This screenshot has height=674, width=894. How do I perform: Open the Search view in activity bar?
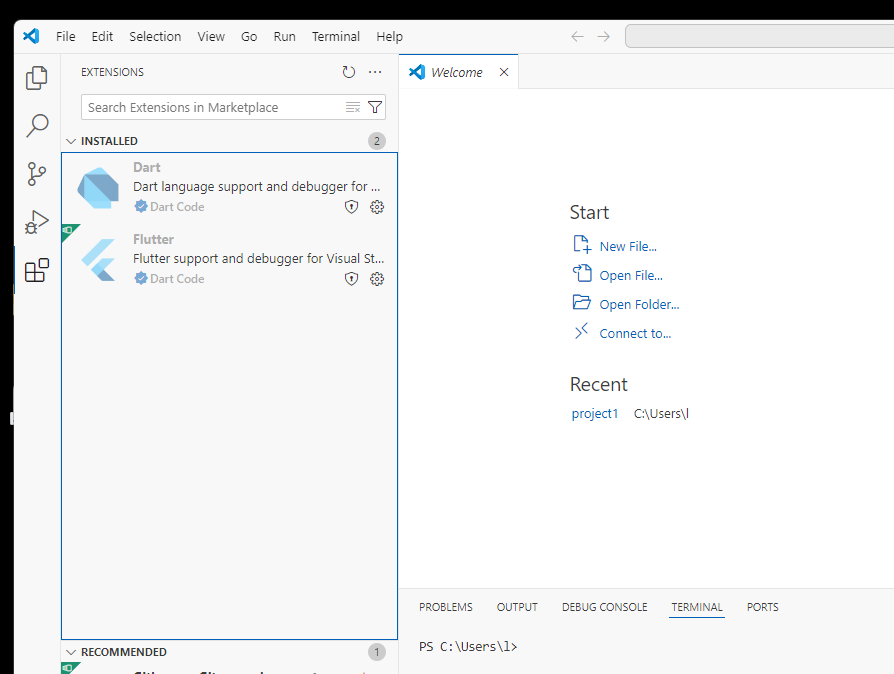36,125
